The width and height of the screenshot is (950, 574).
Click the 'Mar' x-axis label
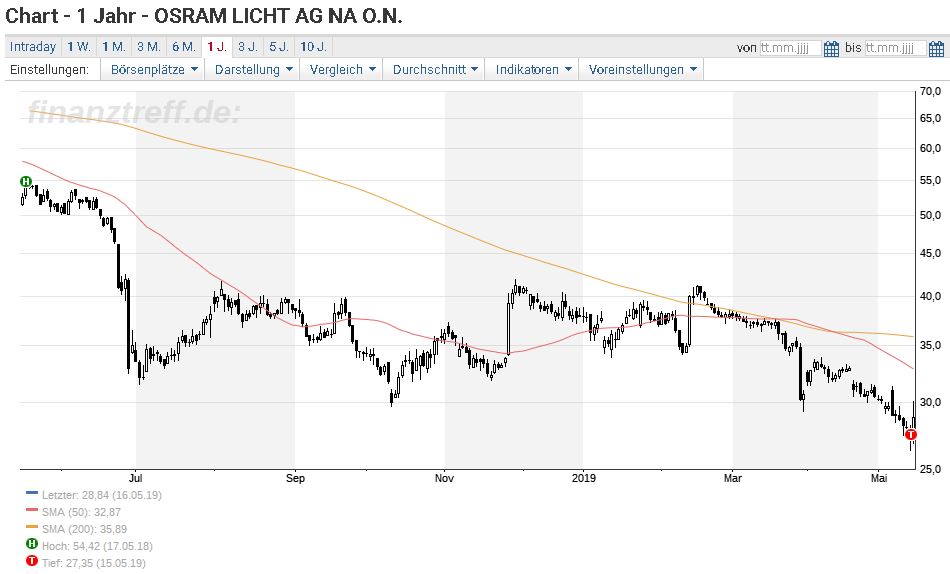(x=732, y=478)
